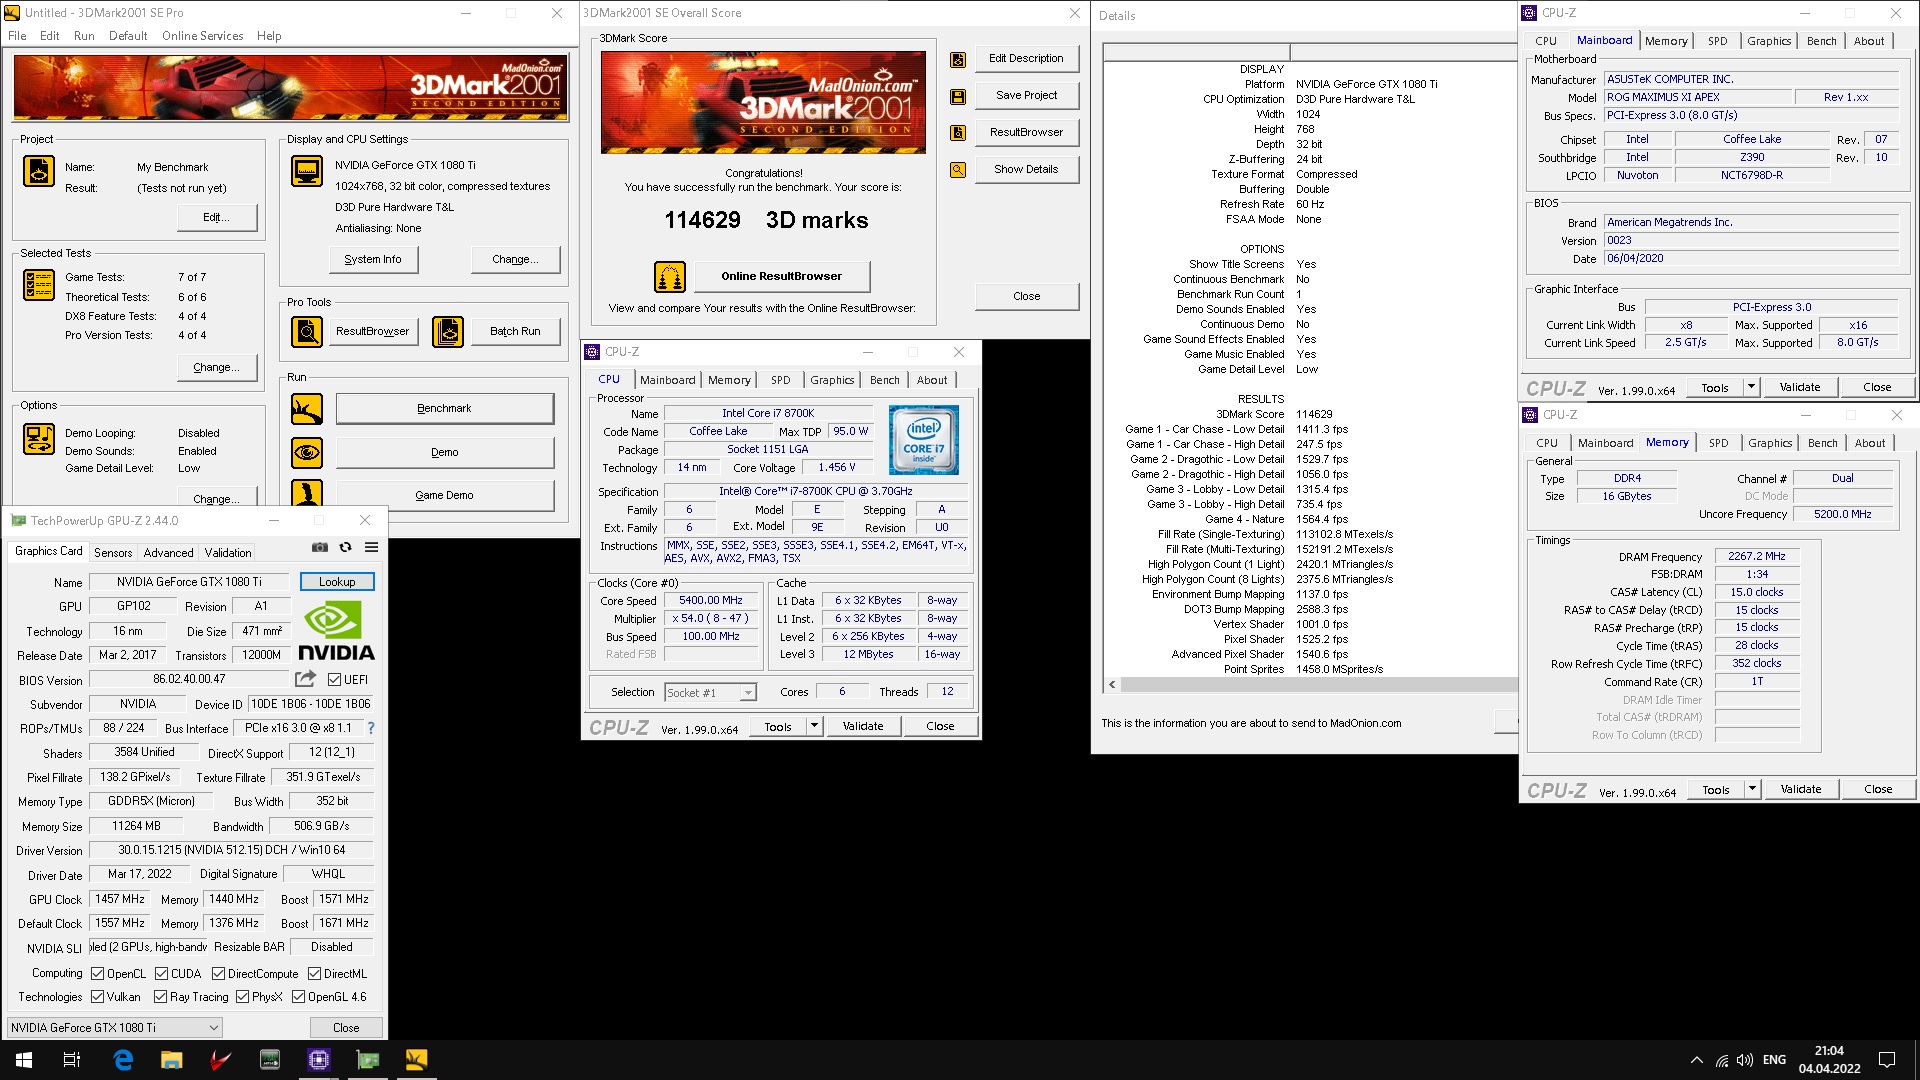Toggle the DirectML checkbox
The height and width of the screenshot is (1080, 1920).
(314, 974)
